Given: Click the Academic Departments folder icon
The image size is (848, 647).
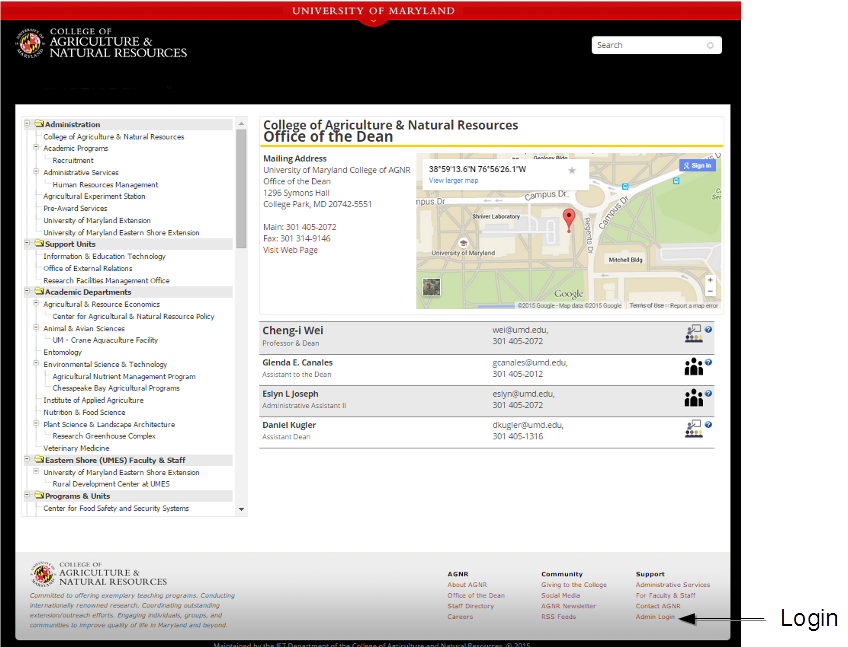Looking at the screenshot, I should [x=39, y=292].
